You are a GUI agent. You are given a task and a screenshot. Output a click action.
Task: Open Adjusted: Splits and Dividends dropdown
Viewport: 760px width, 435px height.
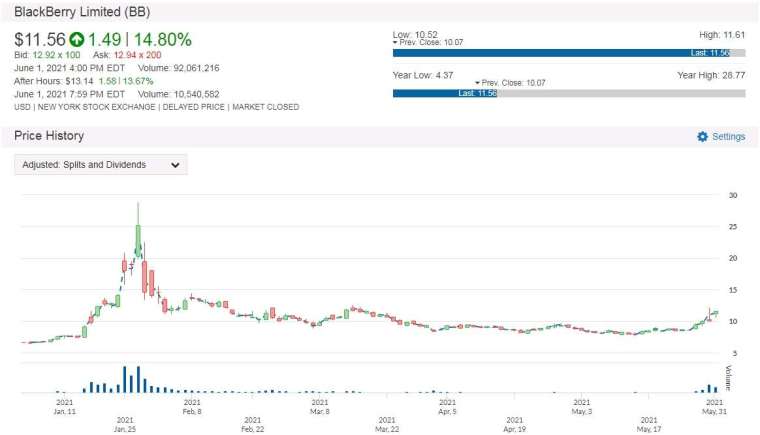click(101, 165)
